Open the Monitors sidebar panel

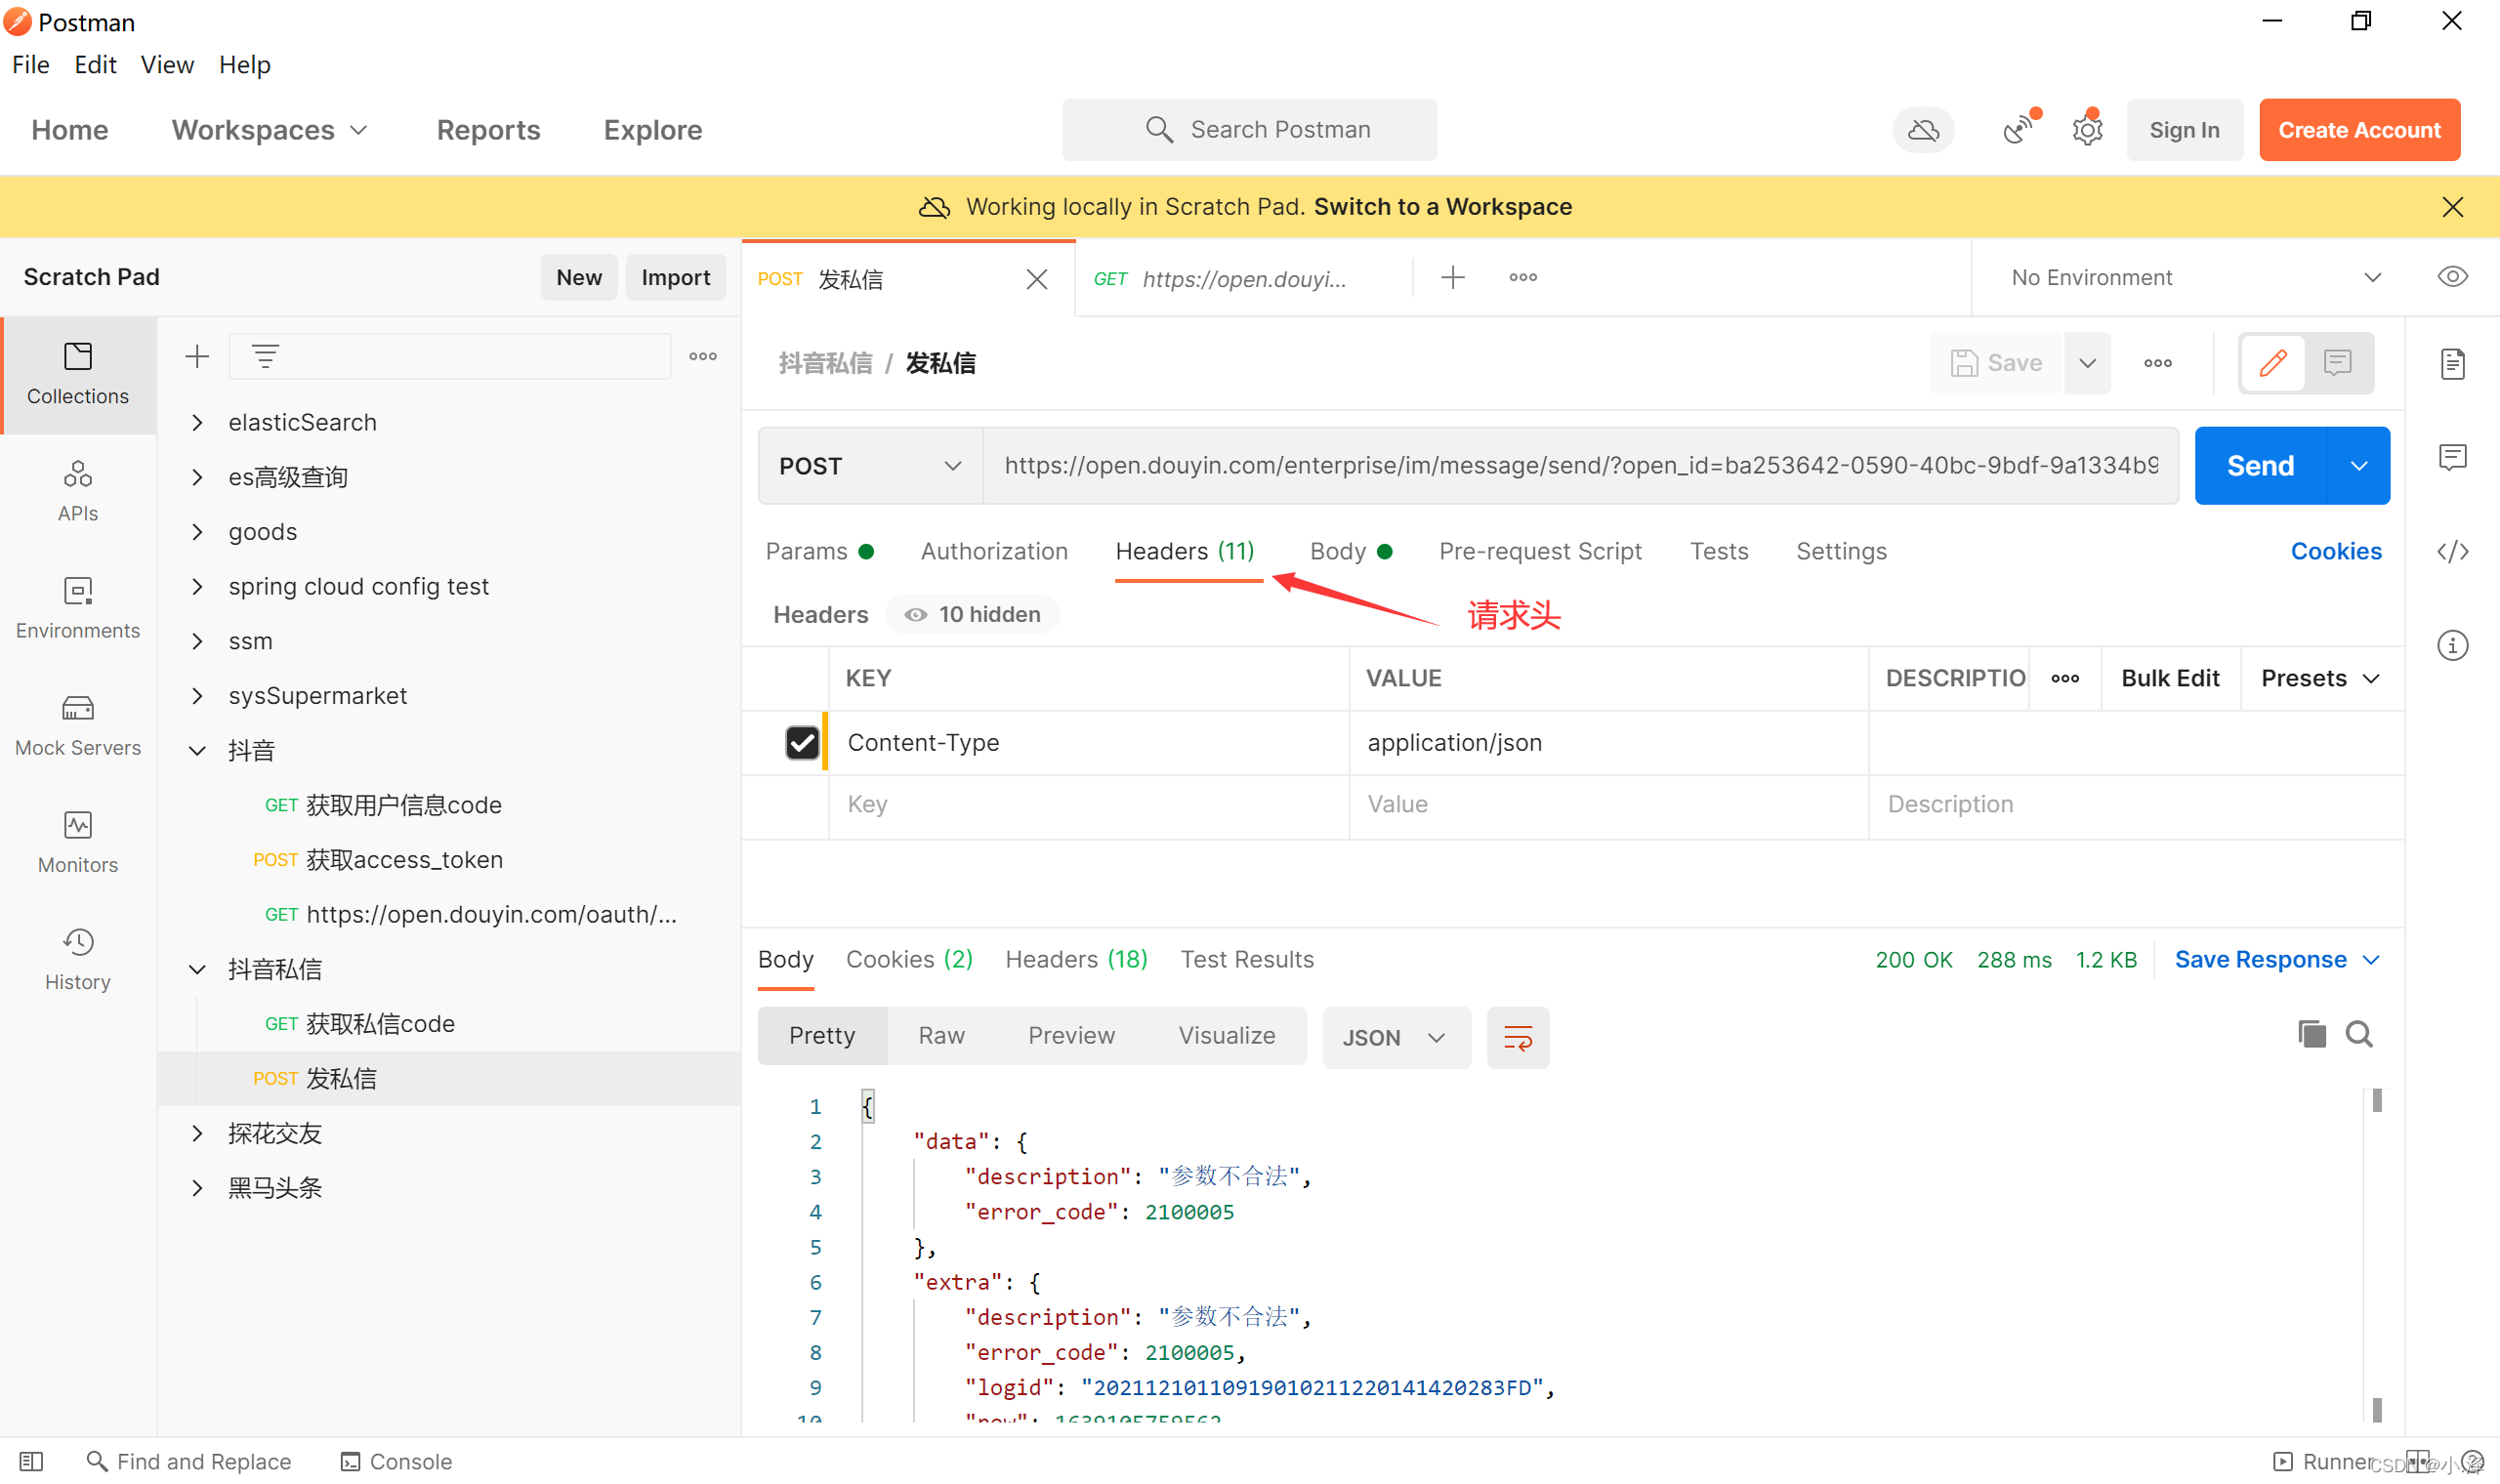pyautogui.click(x=78, y=842)
